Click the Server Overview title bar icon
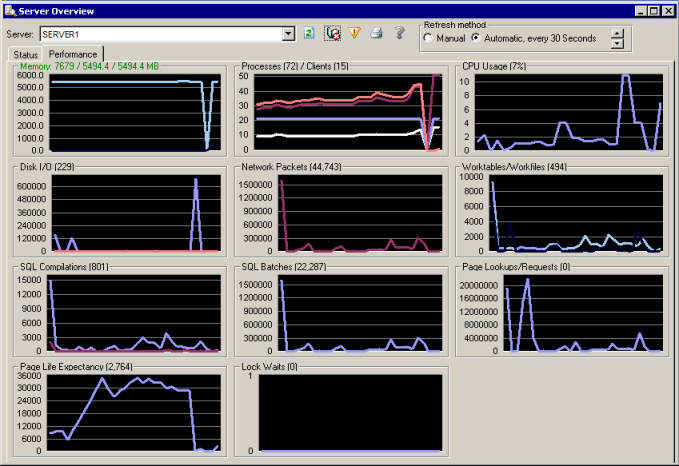The image size is (679, 466). tap(10, 9)
